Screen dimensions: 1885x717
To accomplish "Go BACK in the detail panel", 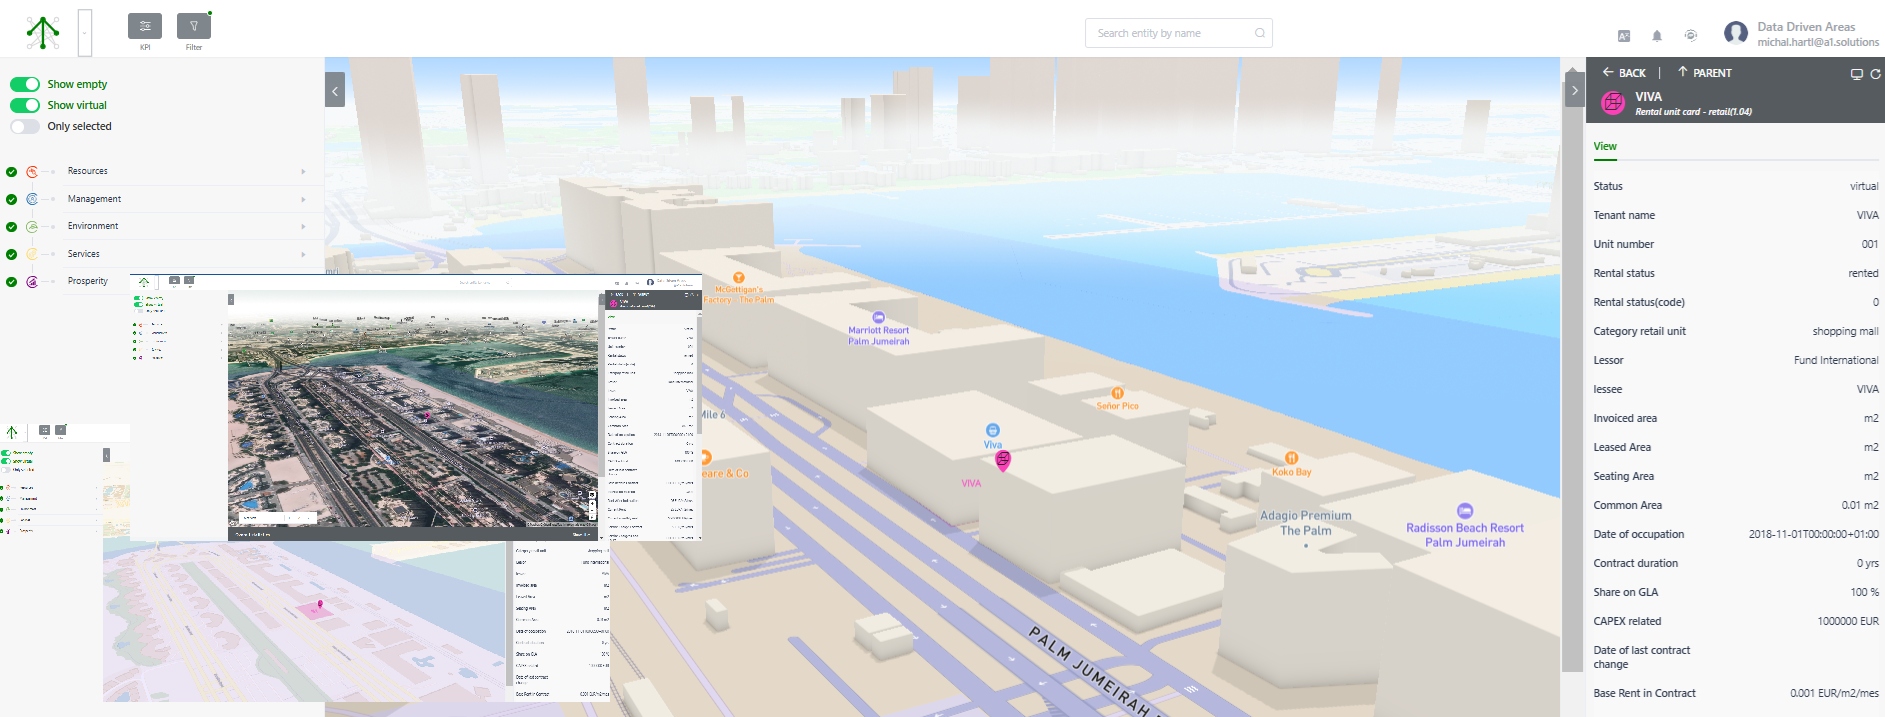I will 1624,73.
